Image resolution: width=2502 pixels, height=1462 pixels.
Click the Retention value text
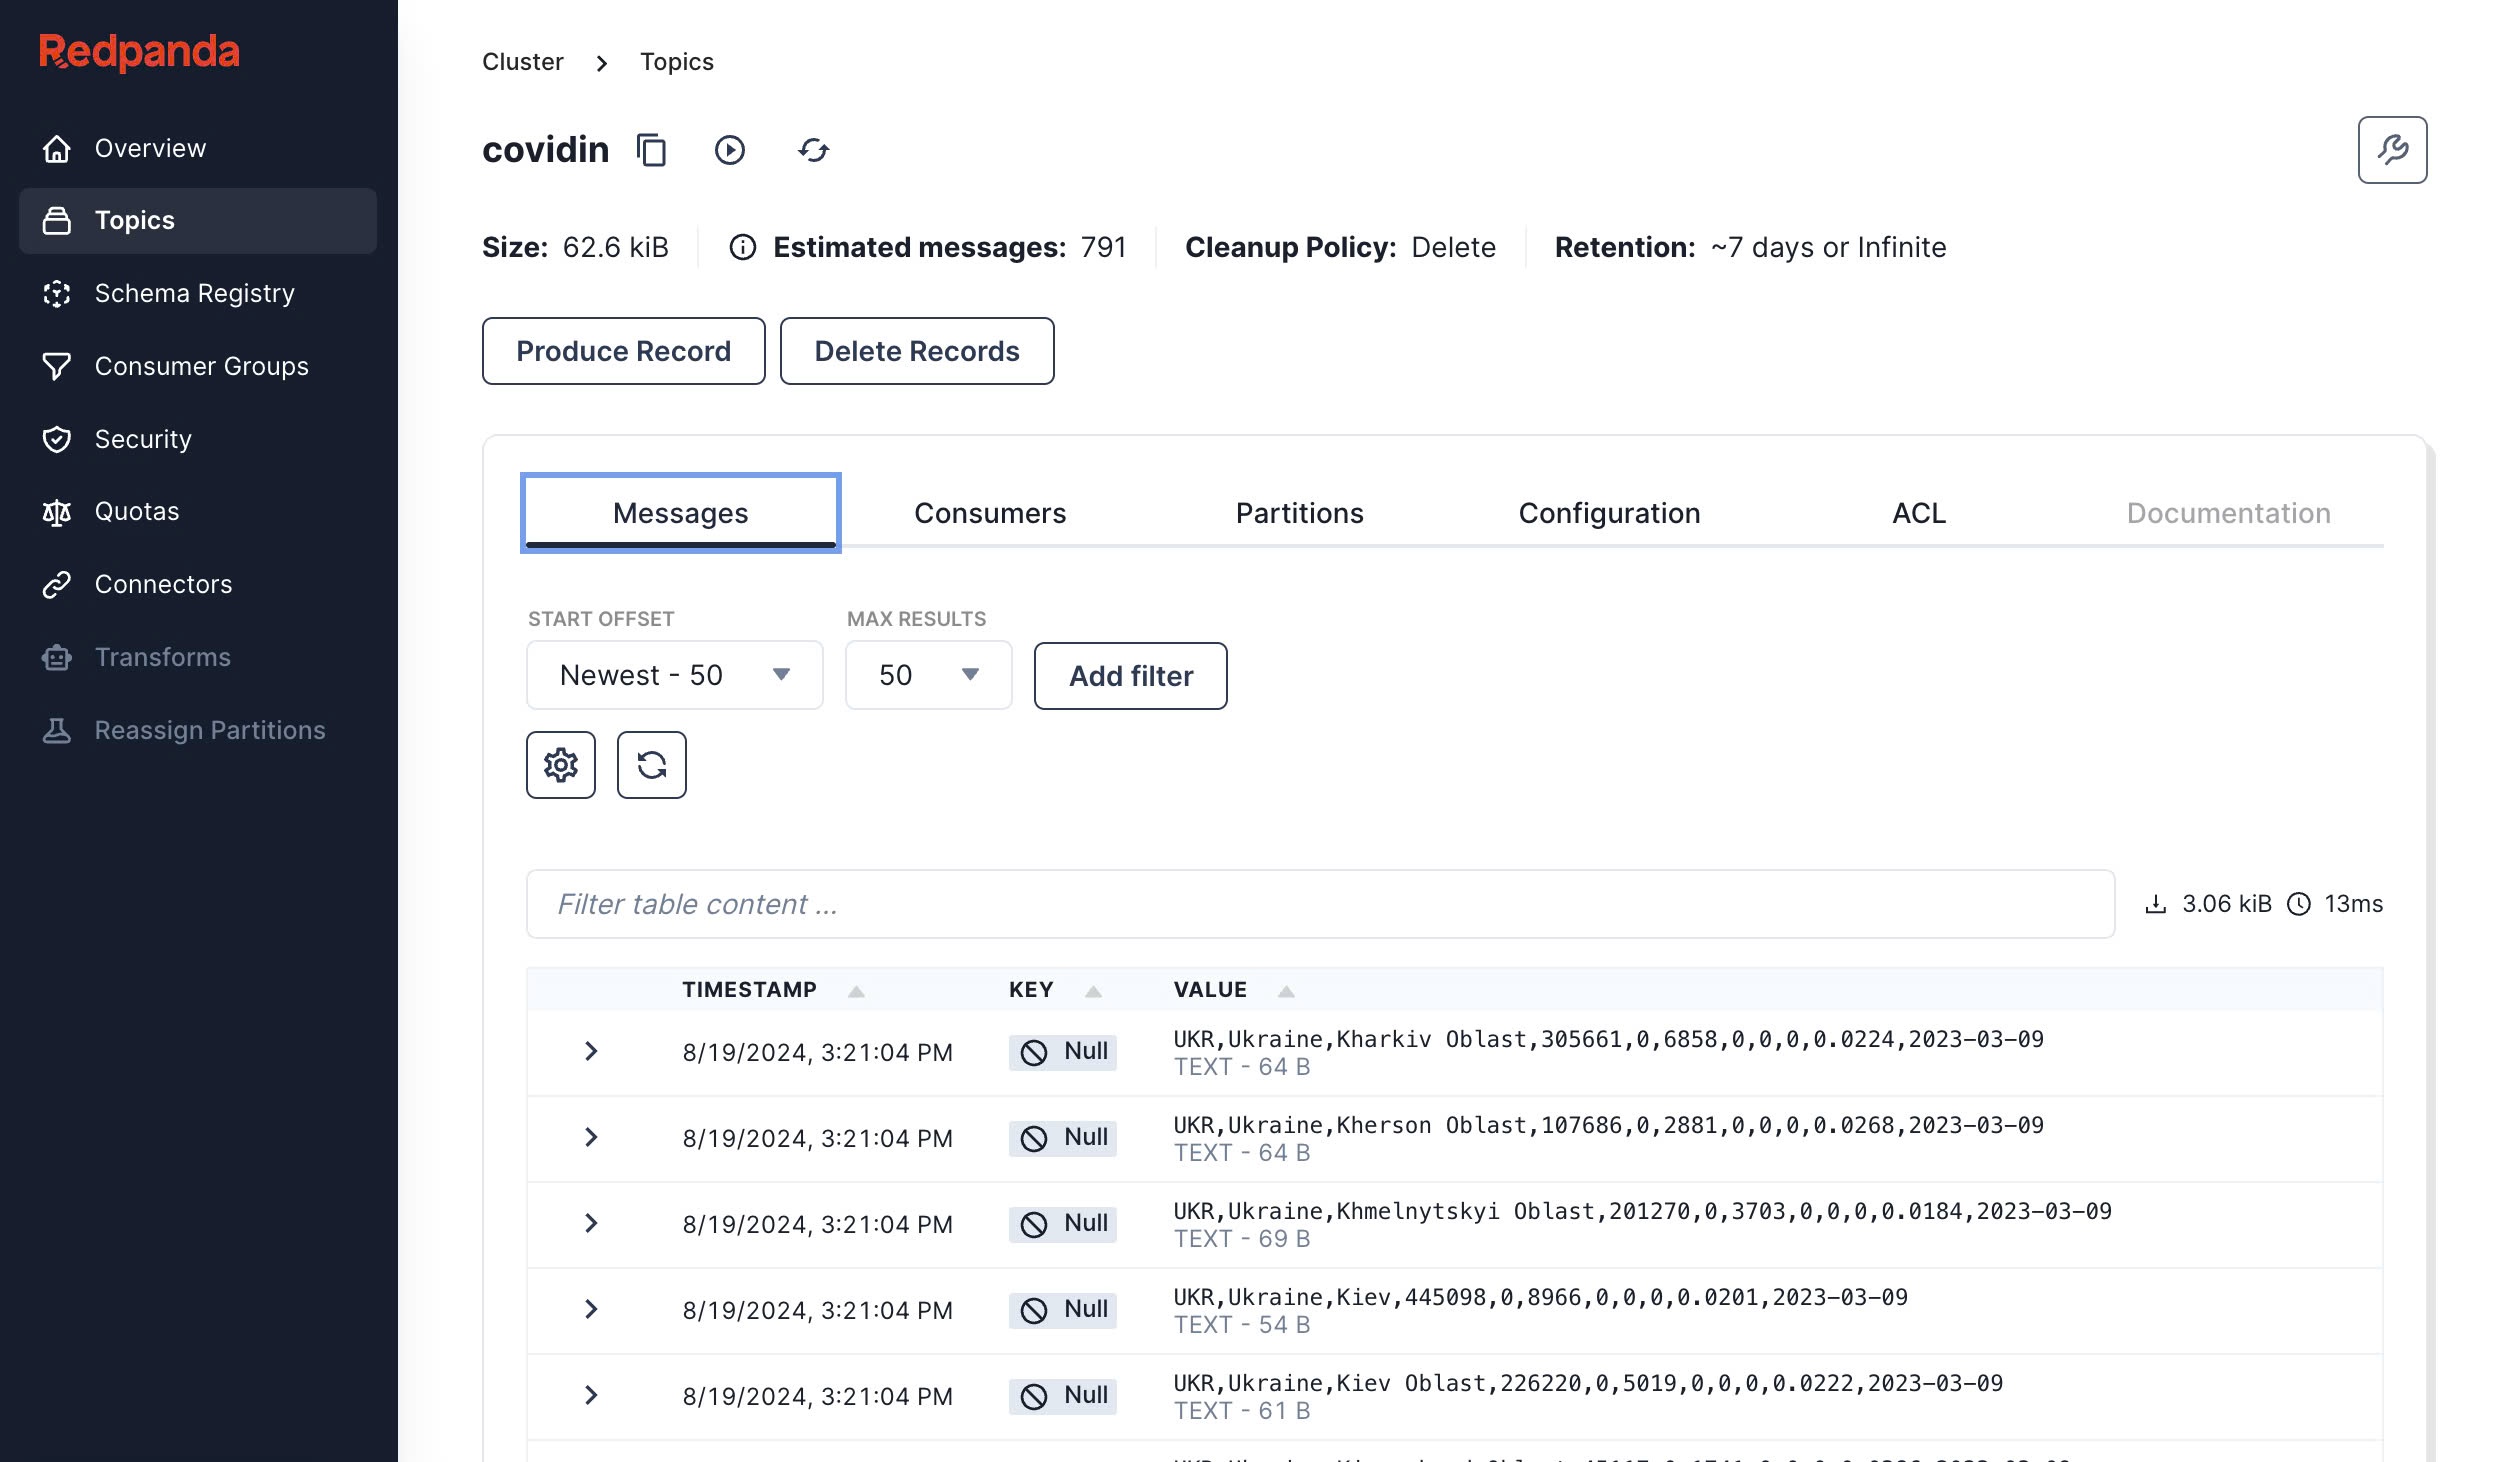coord(1828,247)
